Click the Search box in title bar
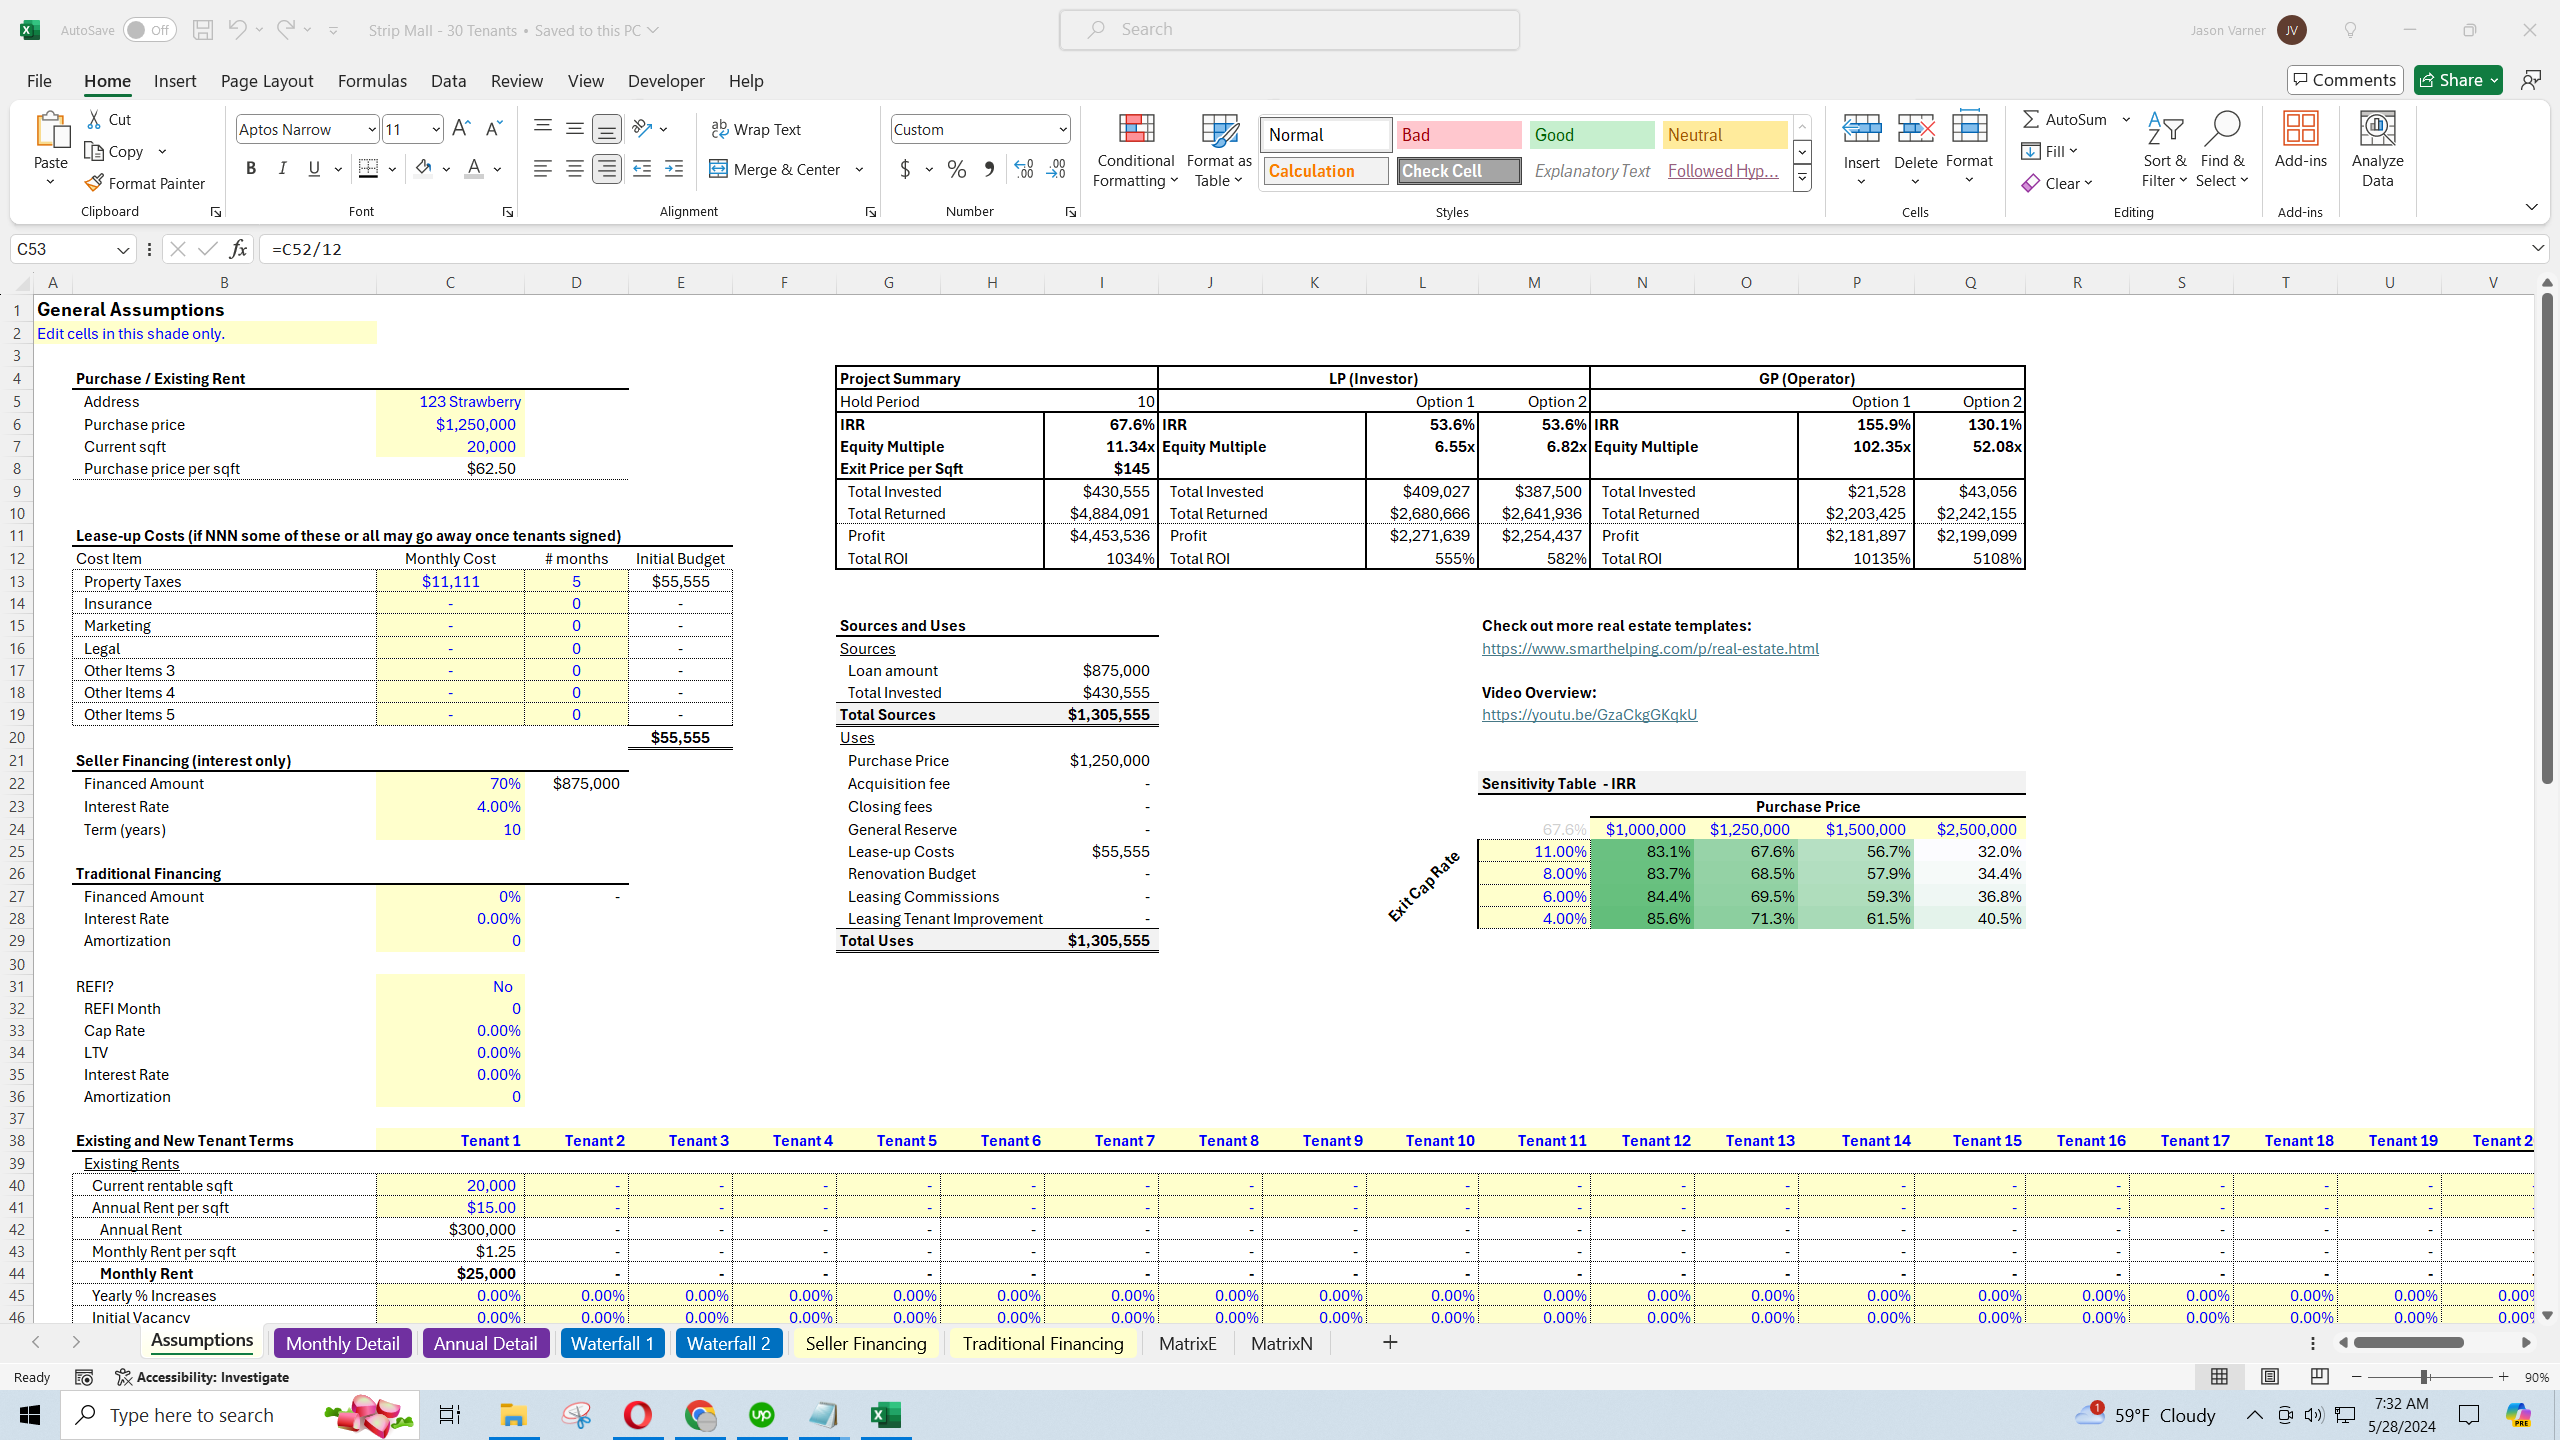Viewport: 2560px width, 1440px height. [1289, 30]
